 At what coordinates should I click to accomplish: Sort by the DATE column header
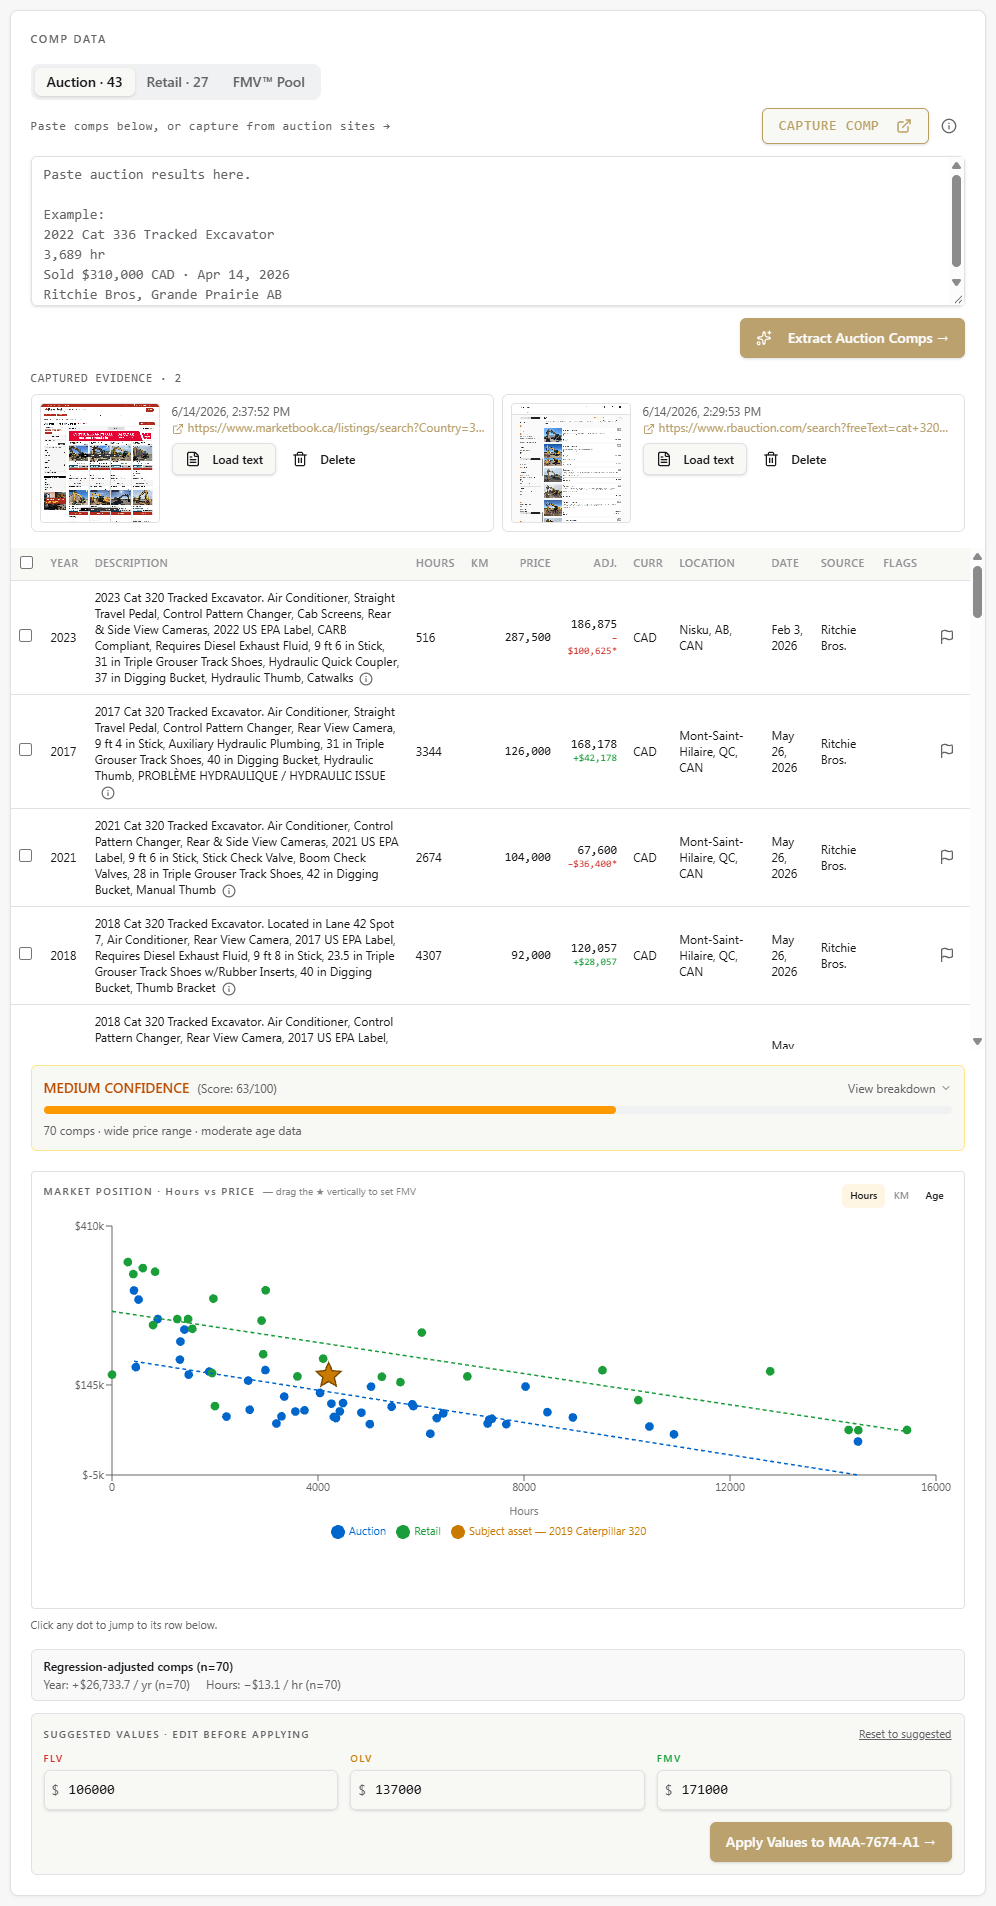click(x=785, y=563)
